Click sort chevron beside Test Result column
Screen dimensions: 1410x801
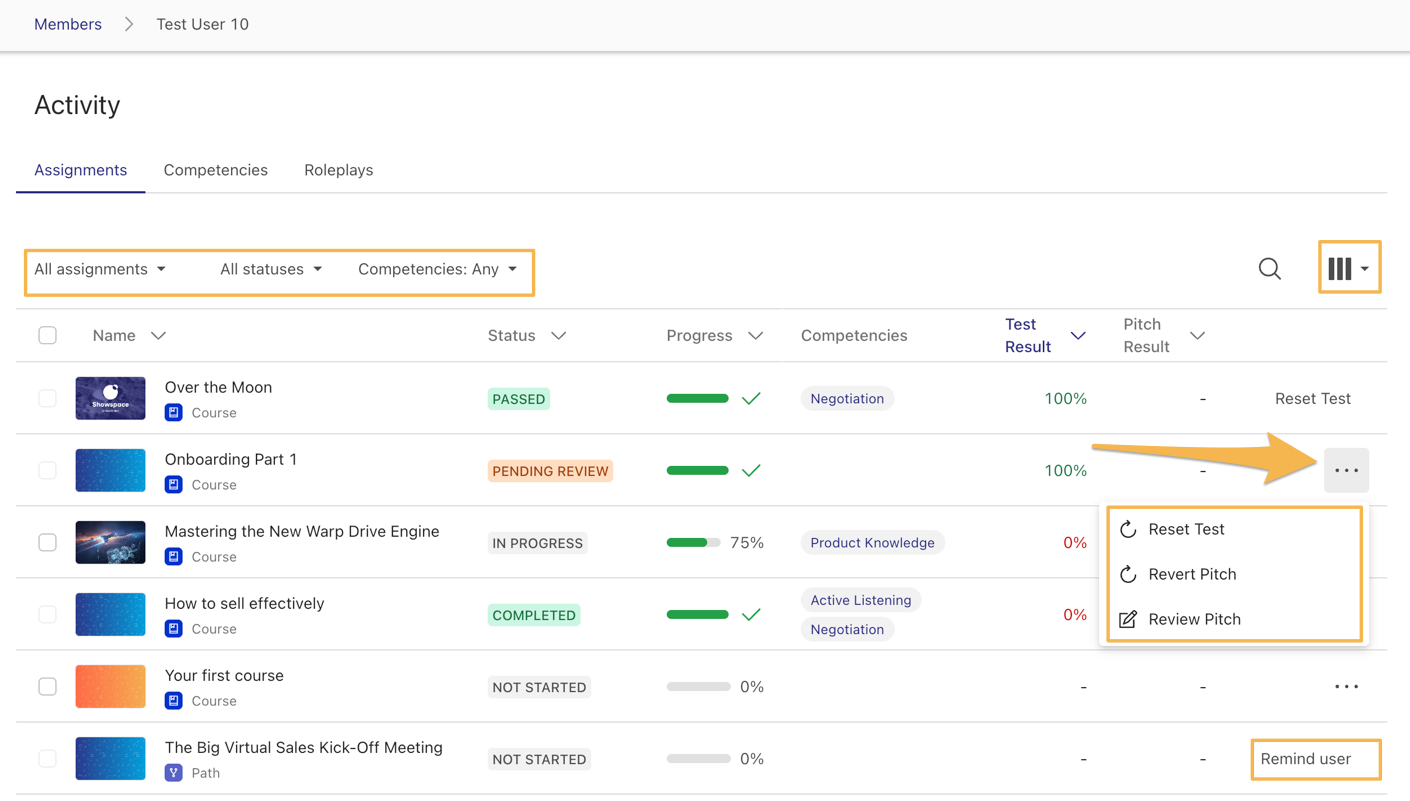[1078, 336]
